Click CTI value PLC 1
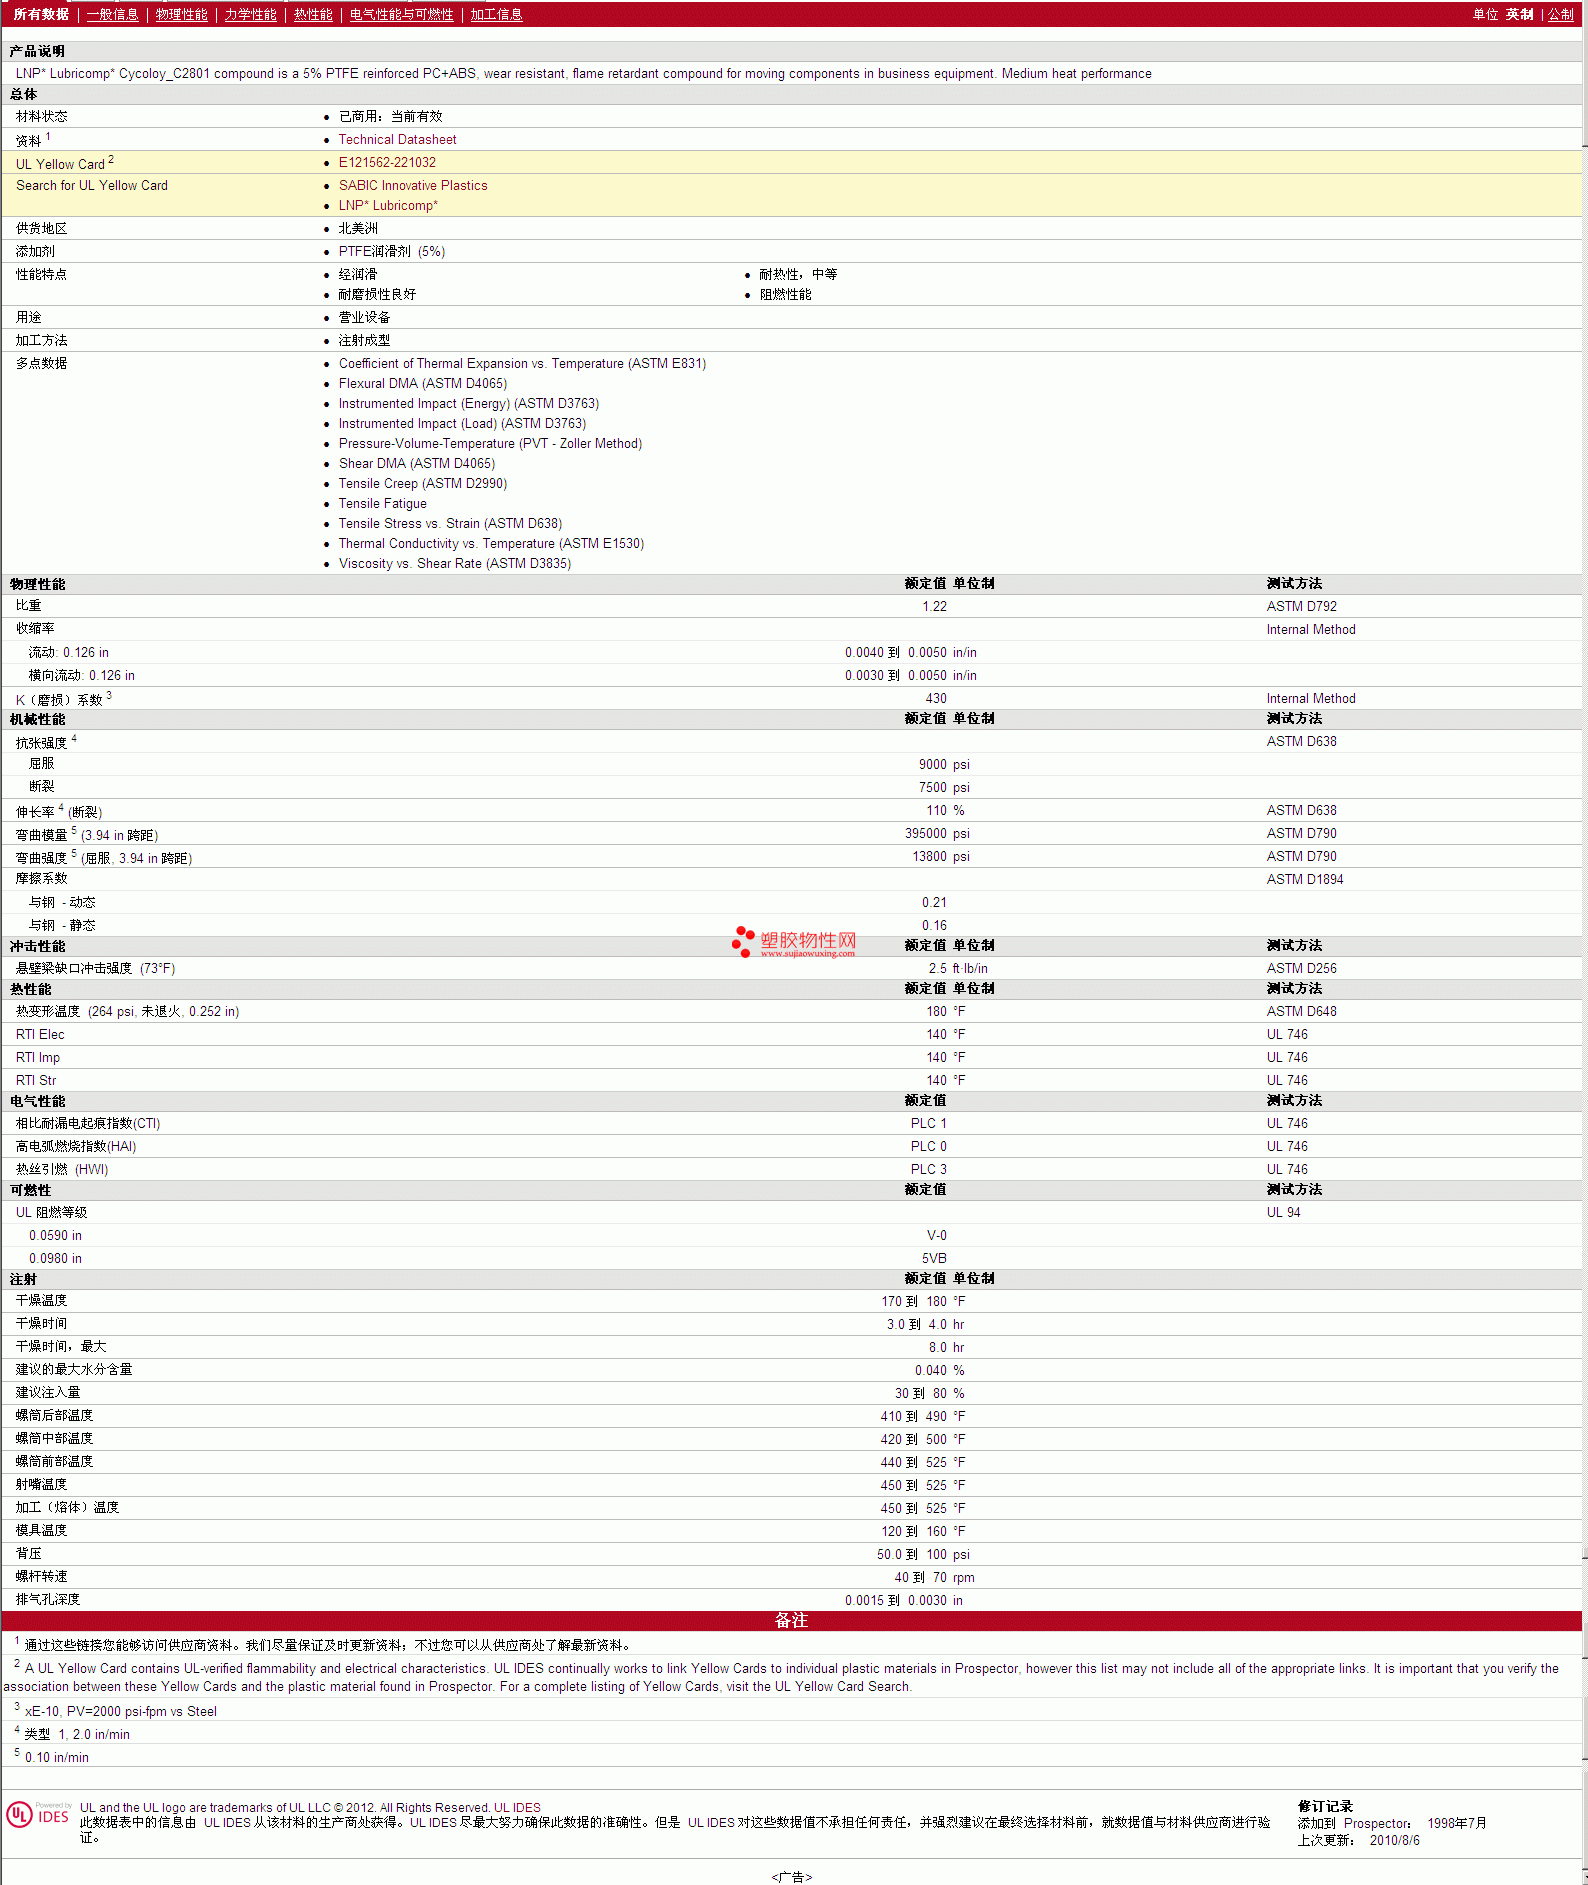The image size is (1588, 1885). (928, 1124)
